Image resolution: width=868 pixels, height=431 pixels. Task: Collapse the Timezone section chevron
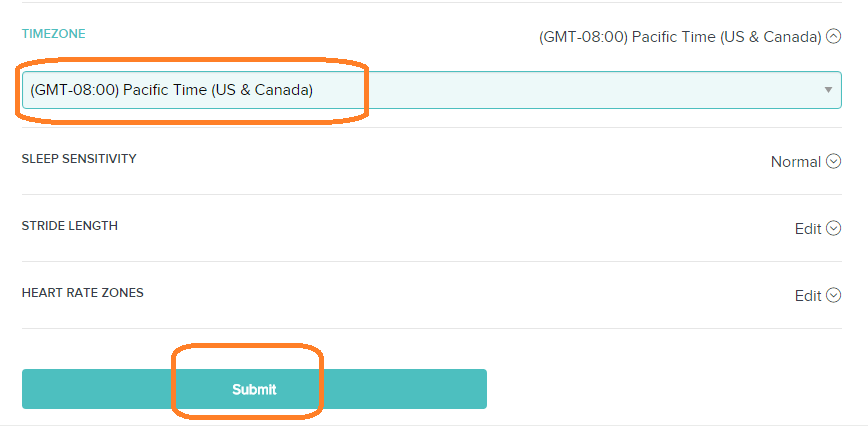tap(834, 37)
